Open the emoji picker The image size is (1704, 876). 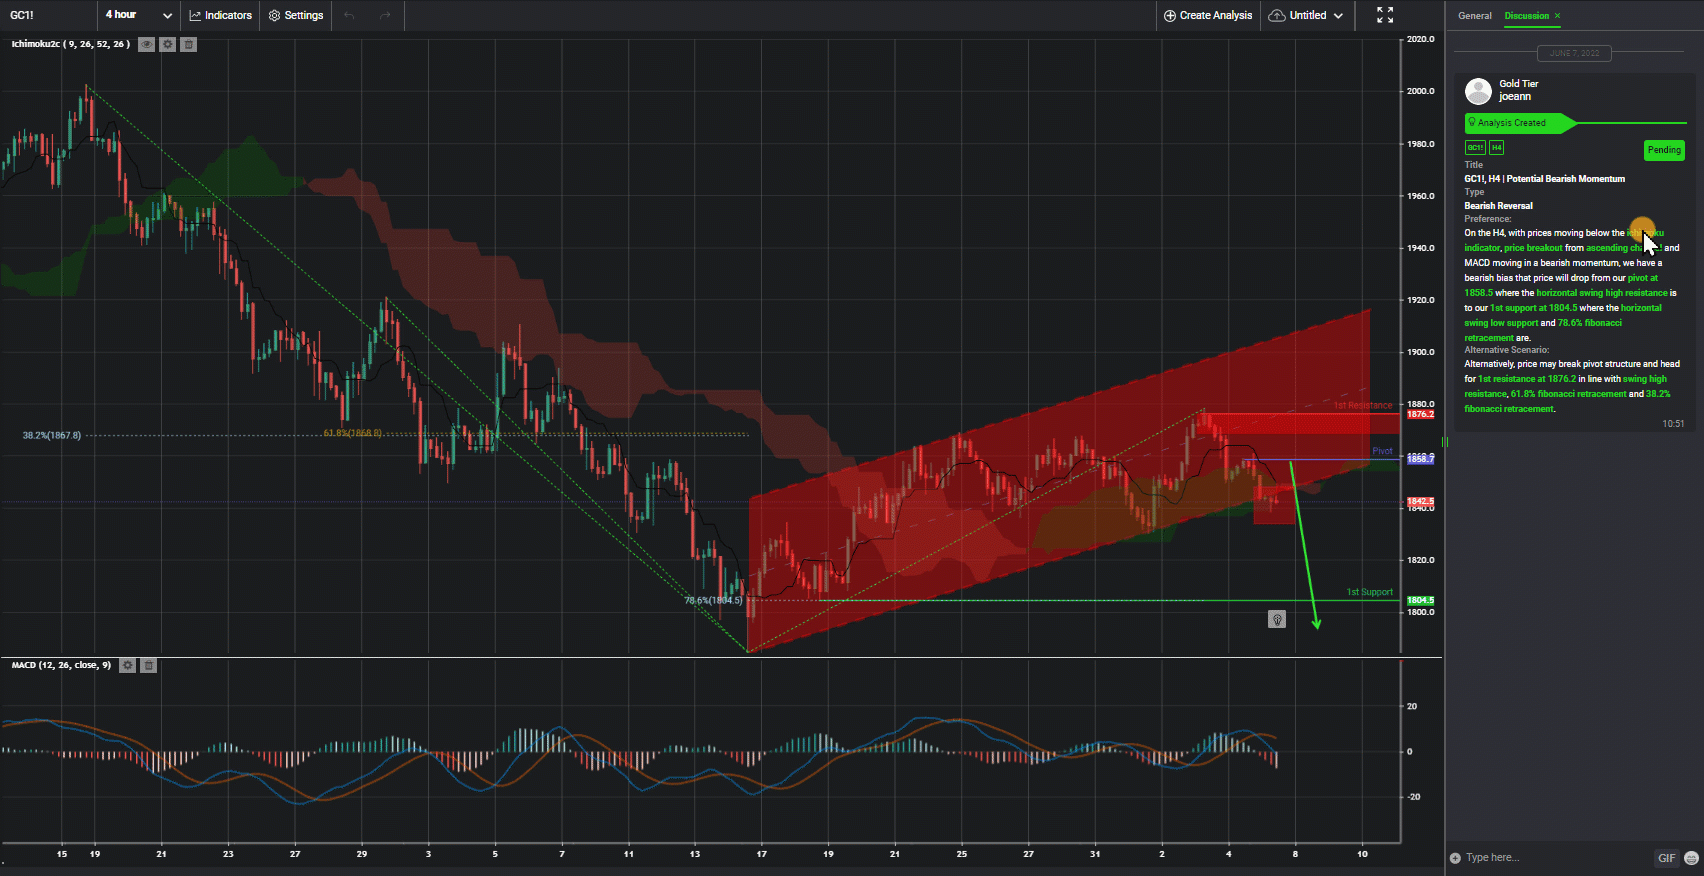[1692, 858]
